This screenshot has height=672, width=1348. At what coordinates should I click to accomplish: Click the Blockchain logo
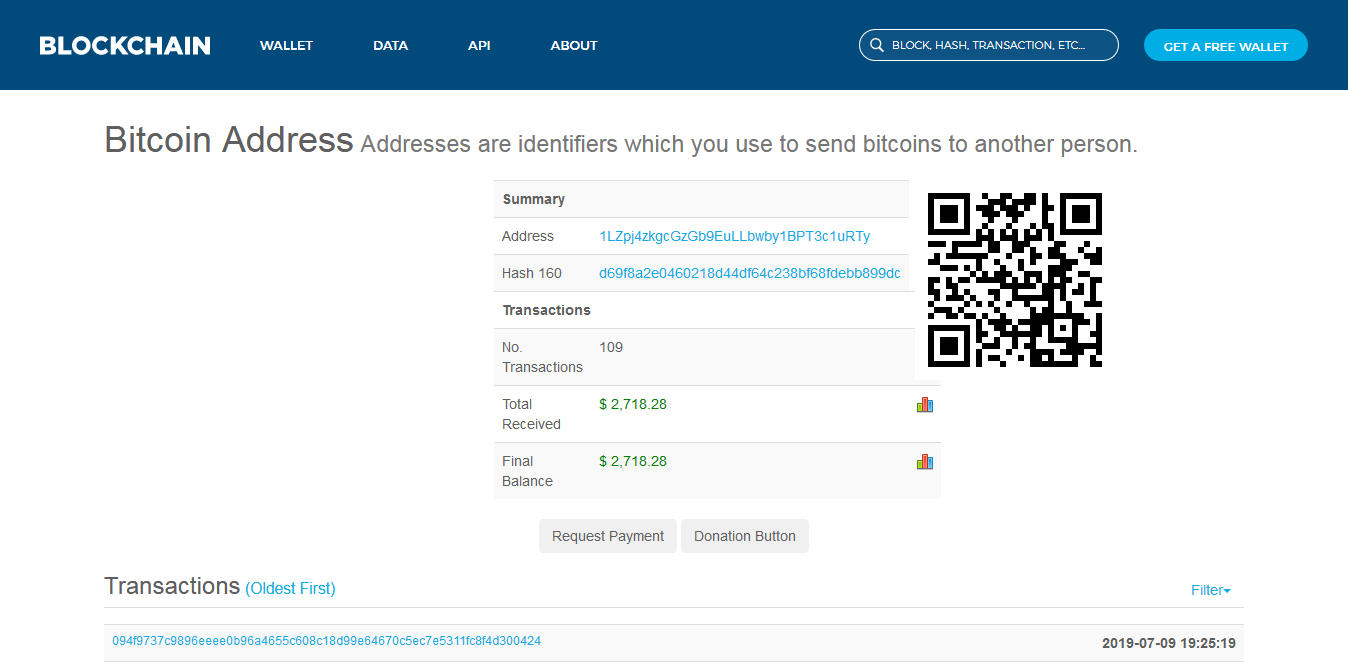point(125,45)
